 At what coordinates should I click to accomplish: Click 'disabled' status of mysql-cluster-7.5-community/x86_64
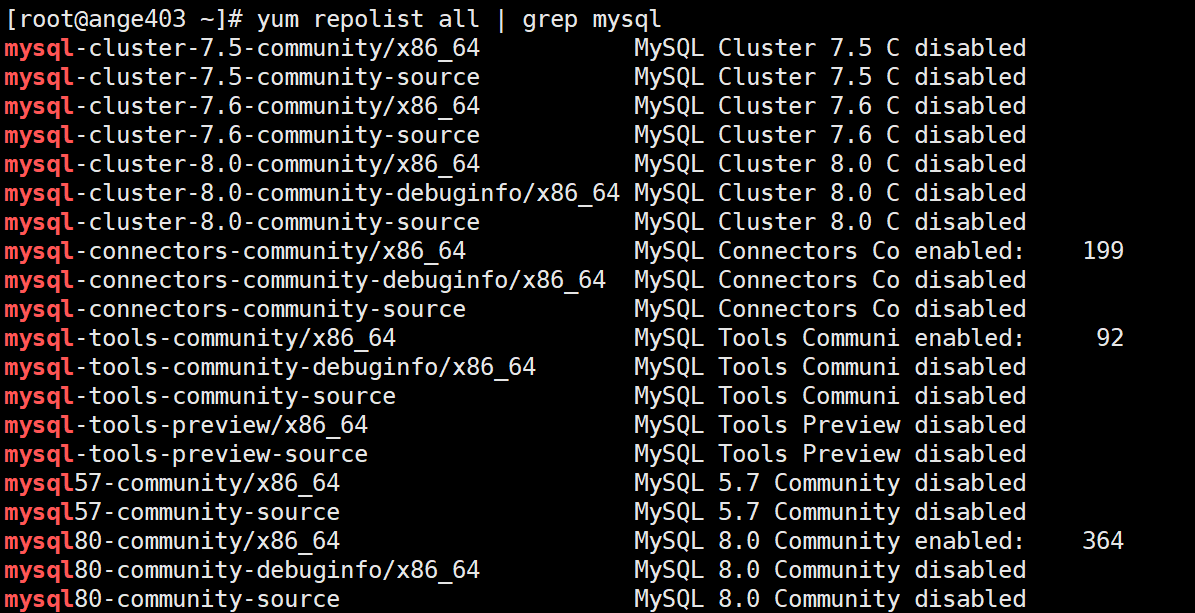[970, 48]
